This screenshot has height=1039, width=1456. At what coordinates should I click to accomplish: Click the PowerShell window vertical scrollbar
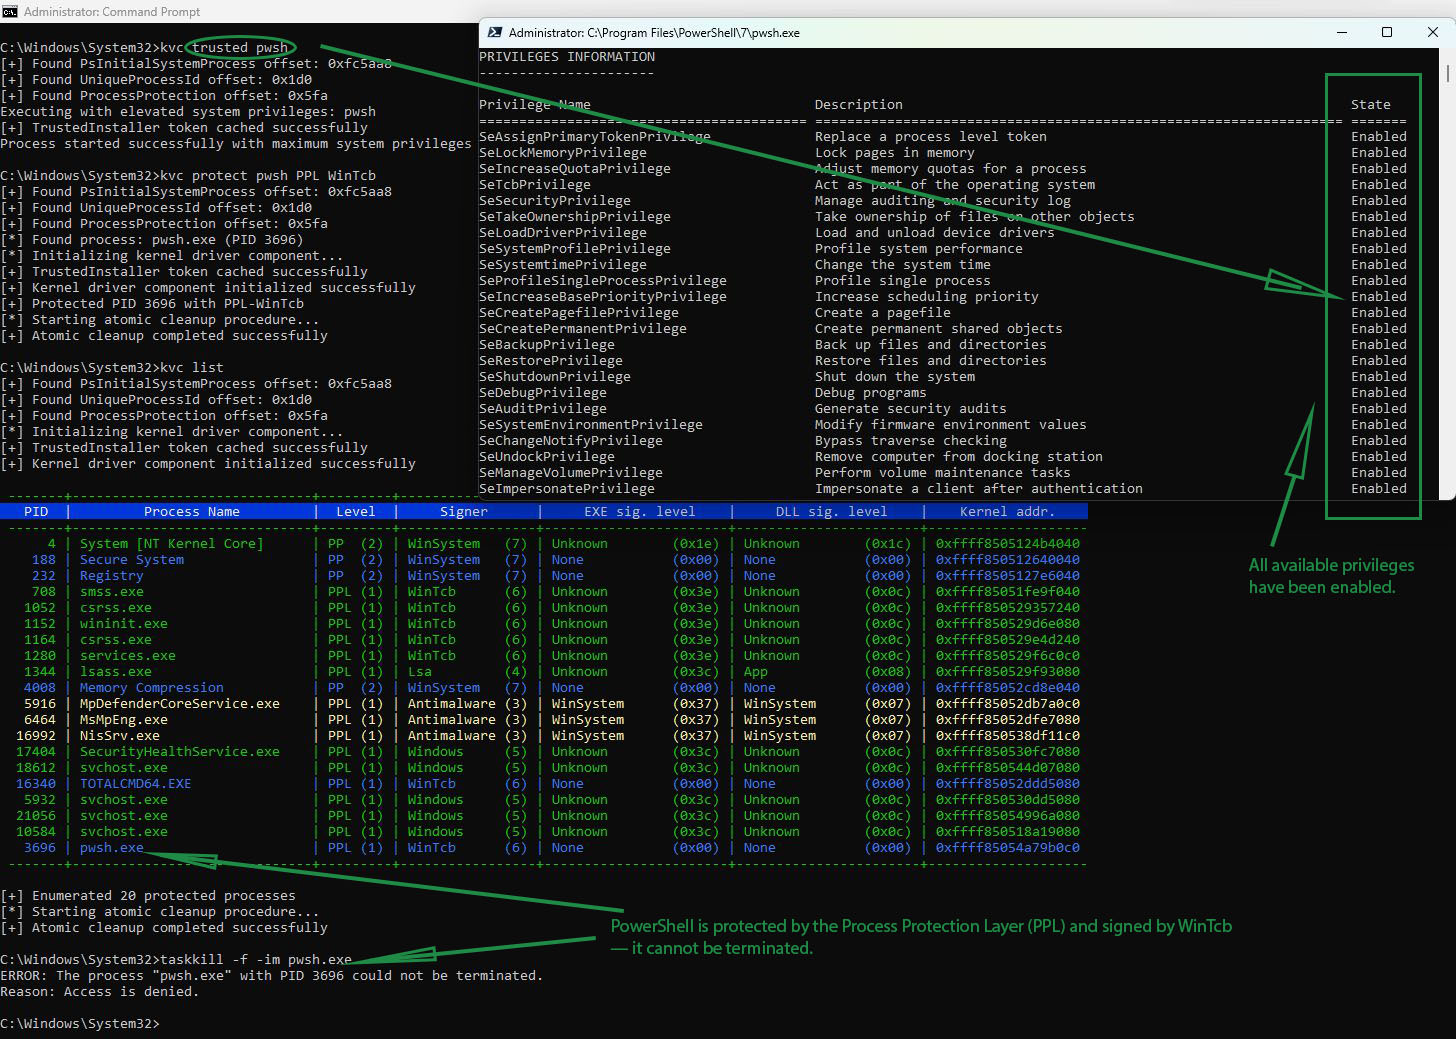(1447, 75)
